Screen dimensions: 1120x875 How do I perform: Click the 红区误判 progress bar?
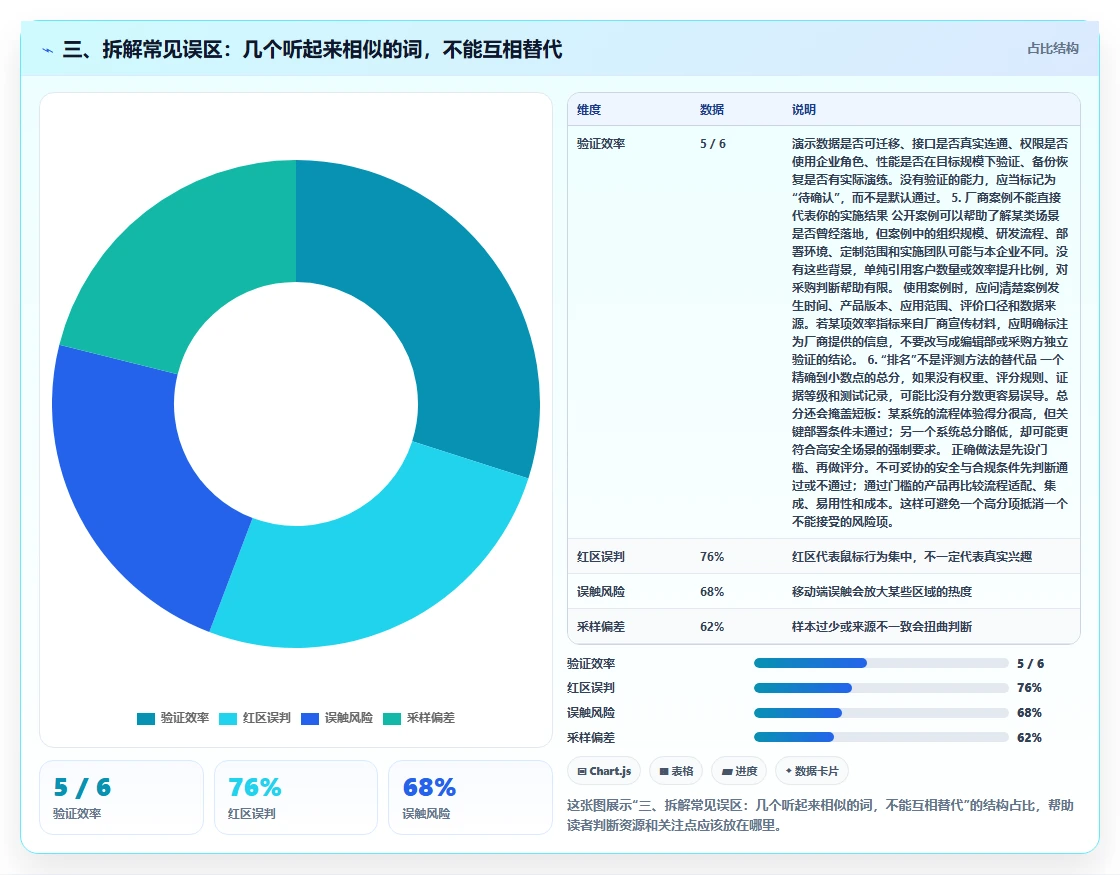pyautogui.click(x=881, y=689)
